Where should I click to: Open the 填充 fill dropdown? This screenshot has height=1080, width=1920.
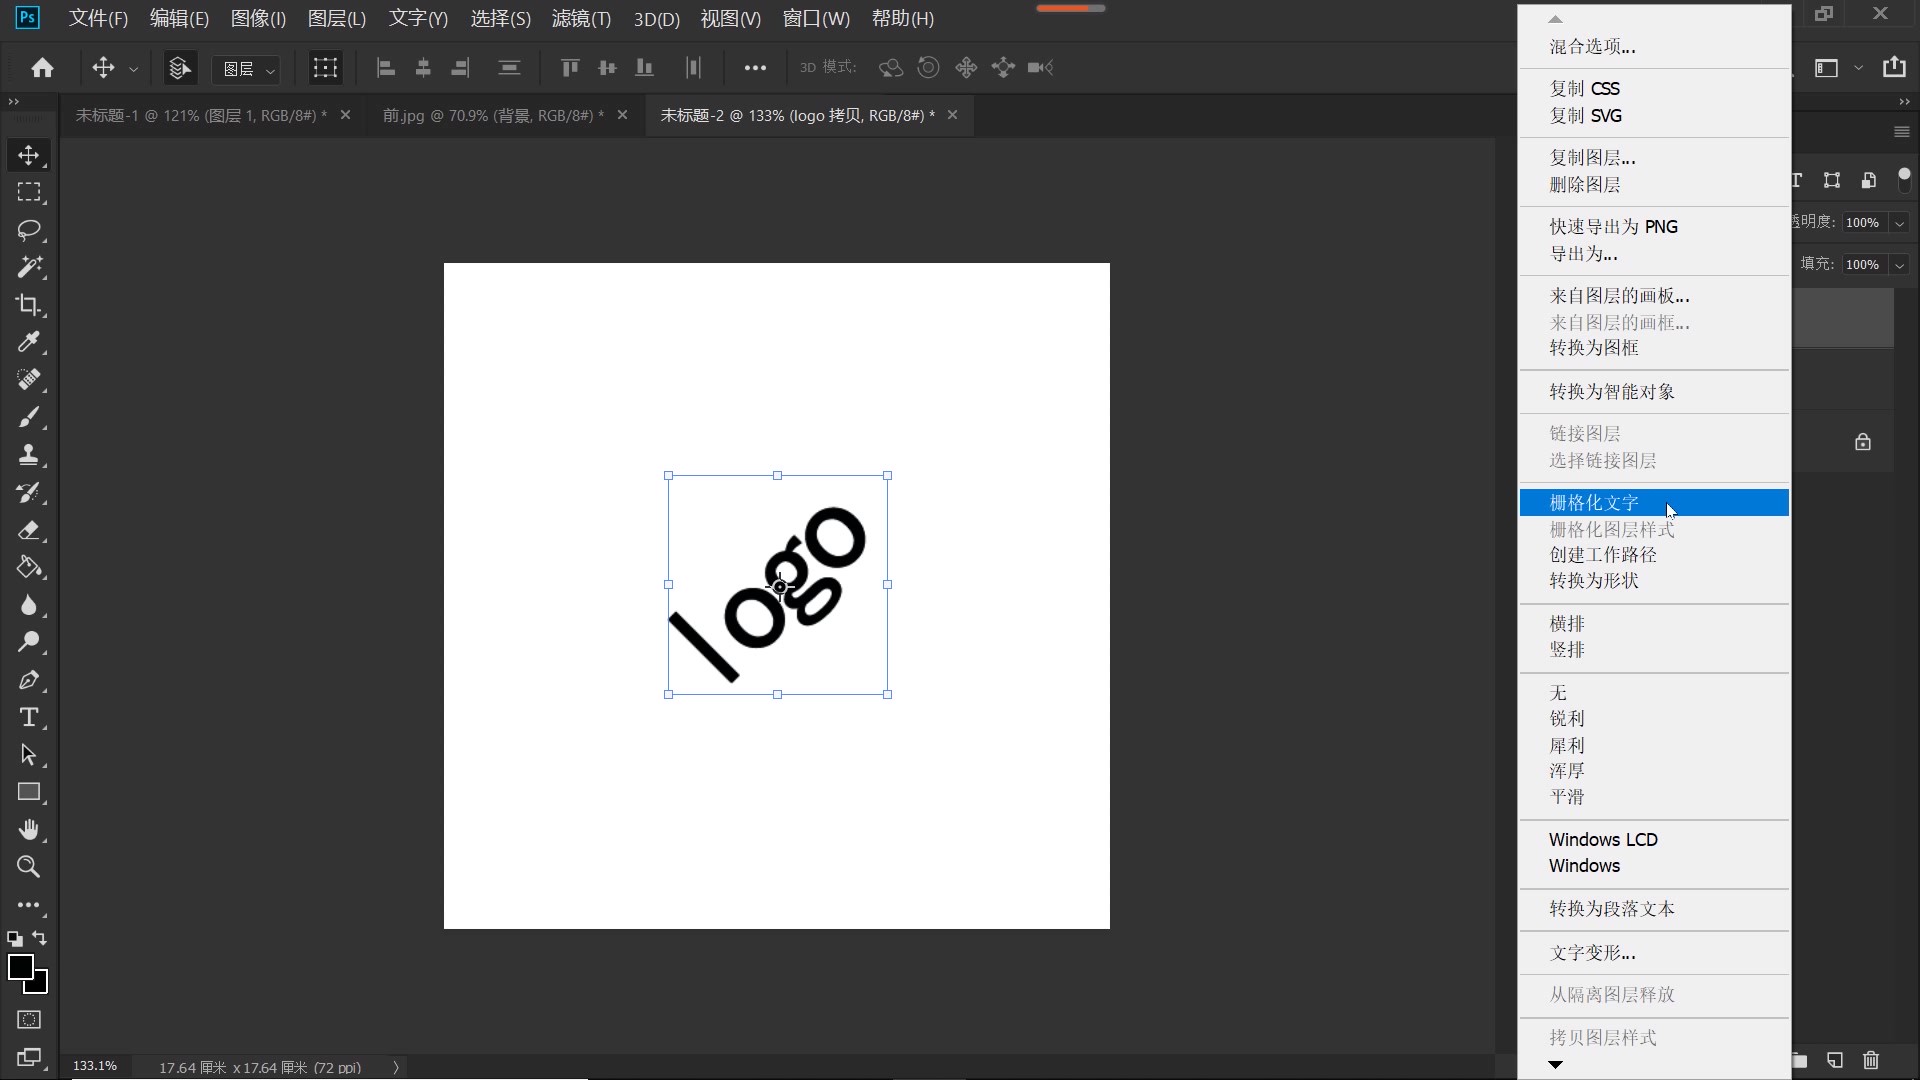tap(1899, 264)
